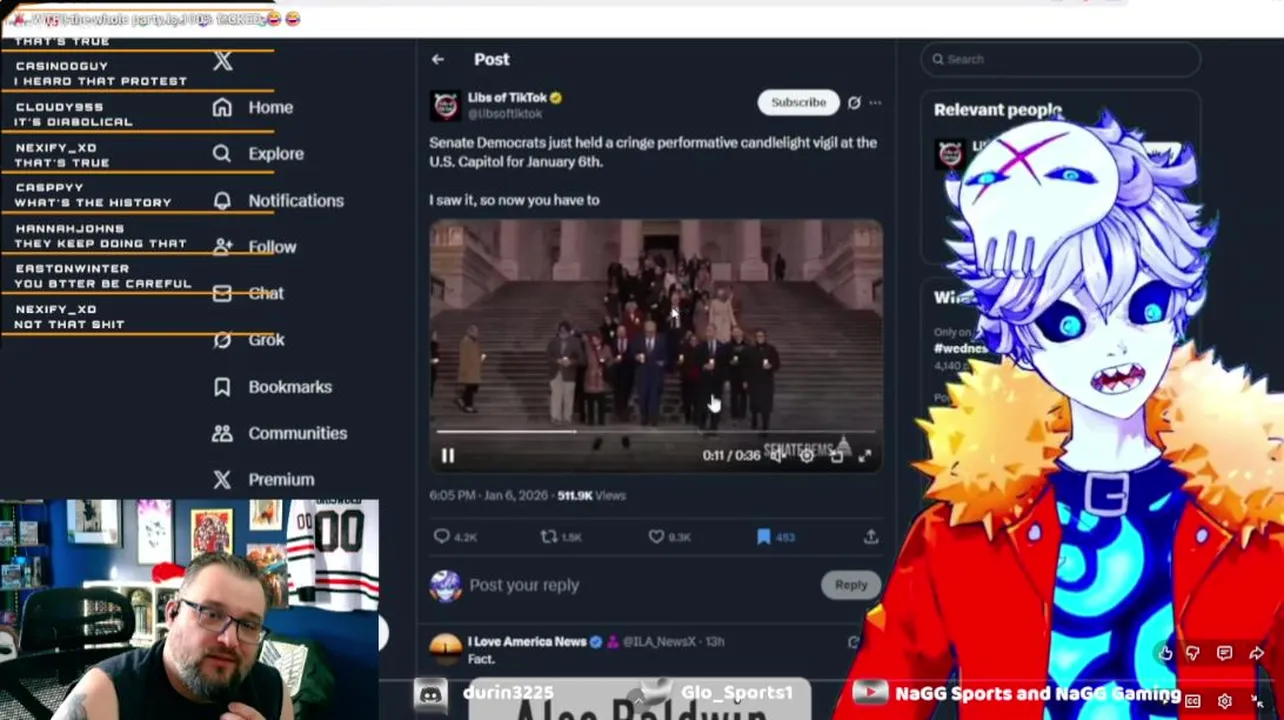Screen dimensions: 1284x720
Task: Open Premium in the sidebar
Action: coord(263,480)
